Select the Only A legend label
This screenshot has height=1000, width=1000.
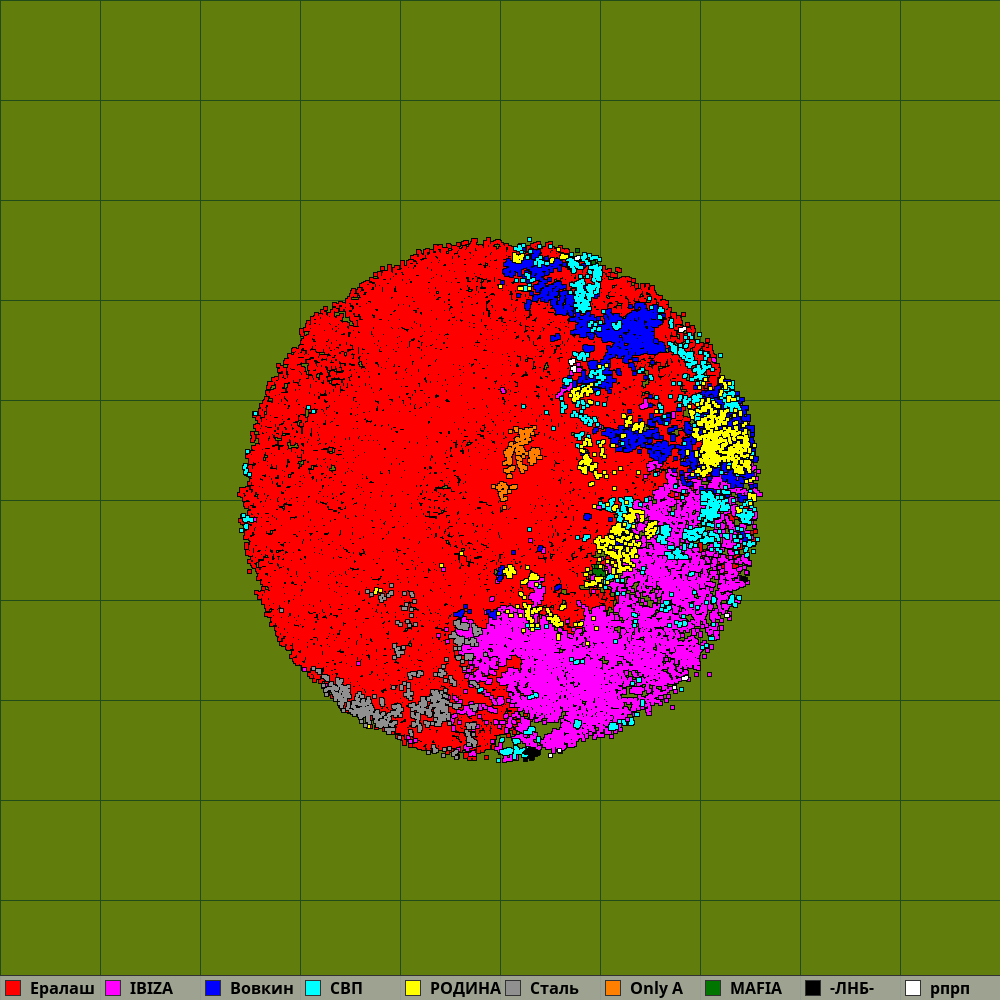pos(656,989)
